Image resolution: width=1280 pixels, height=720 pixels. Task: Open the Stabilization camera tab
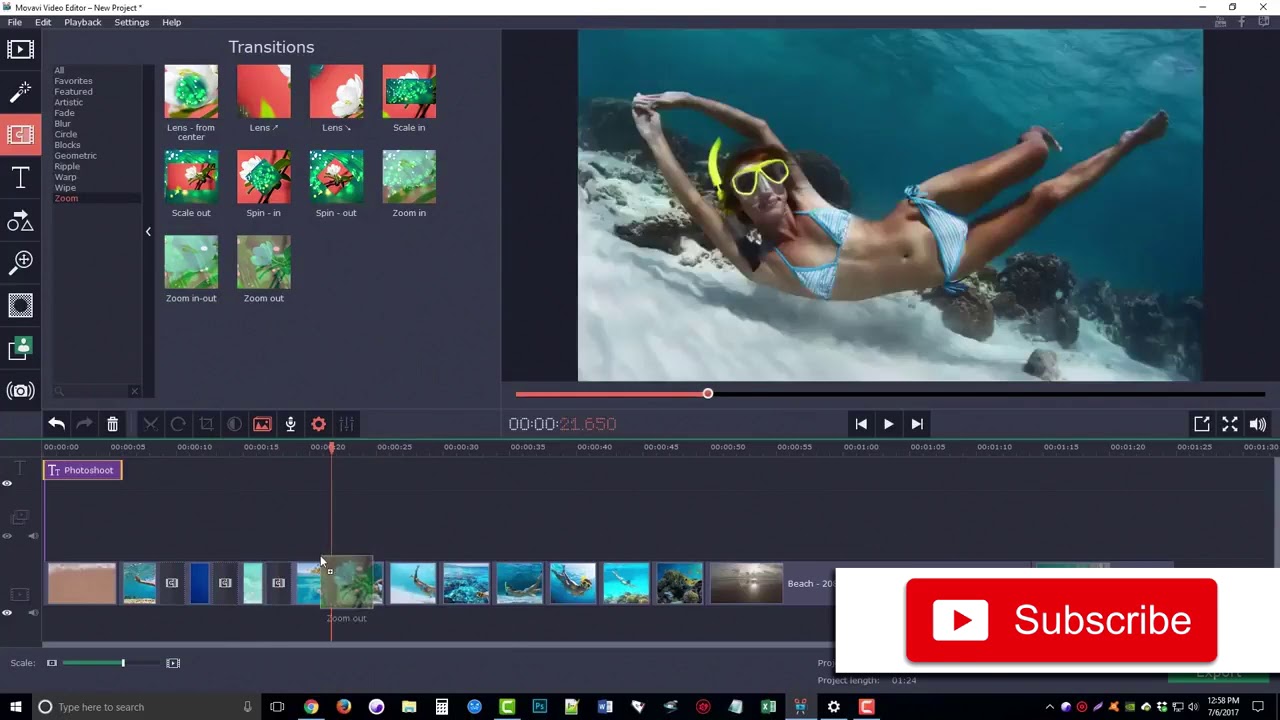click(x=20, y=391)
